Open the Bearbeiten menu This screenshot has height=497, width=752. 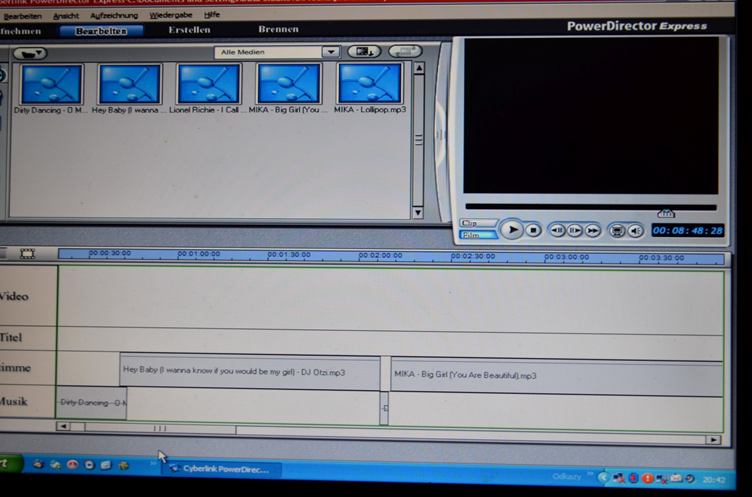pos(22,16)
